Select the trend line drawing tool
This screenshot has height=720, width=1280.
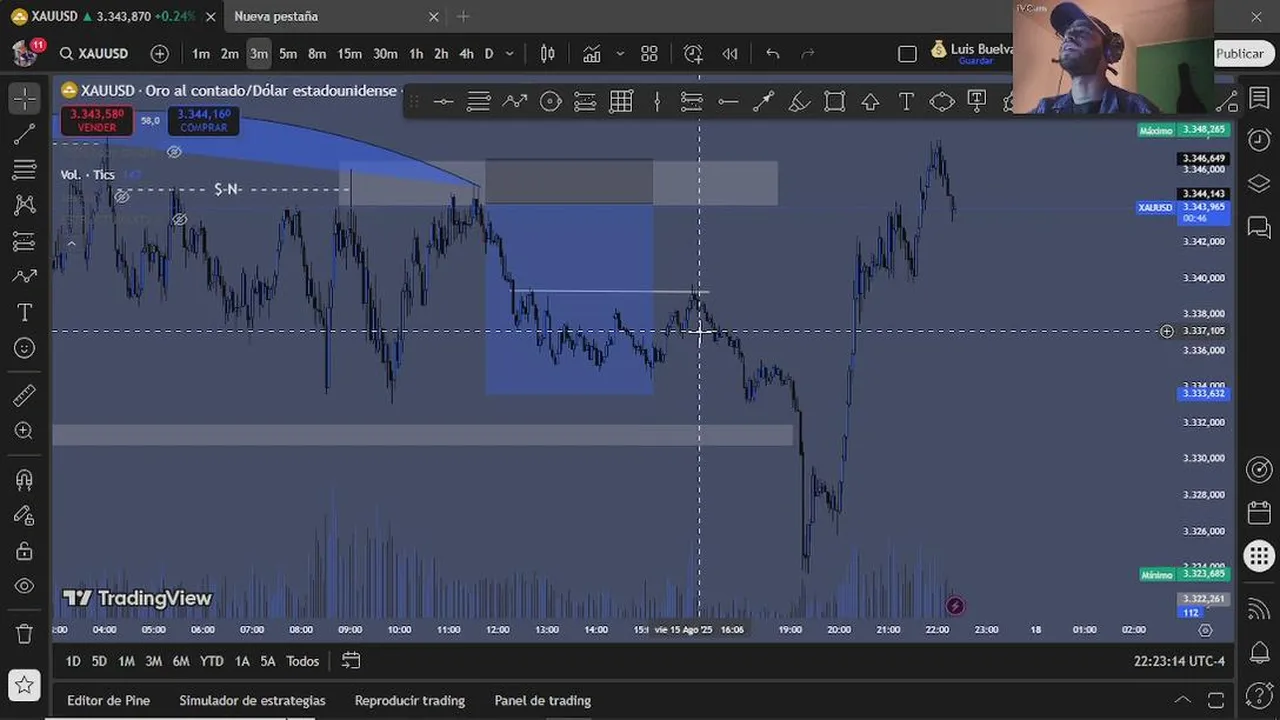pos(24,134)
